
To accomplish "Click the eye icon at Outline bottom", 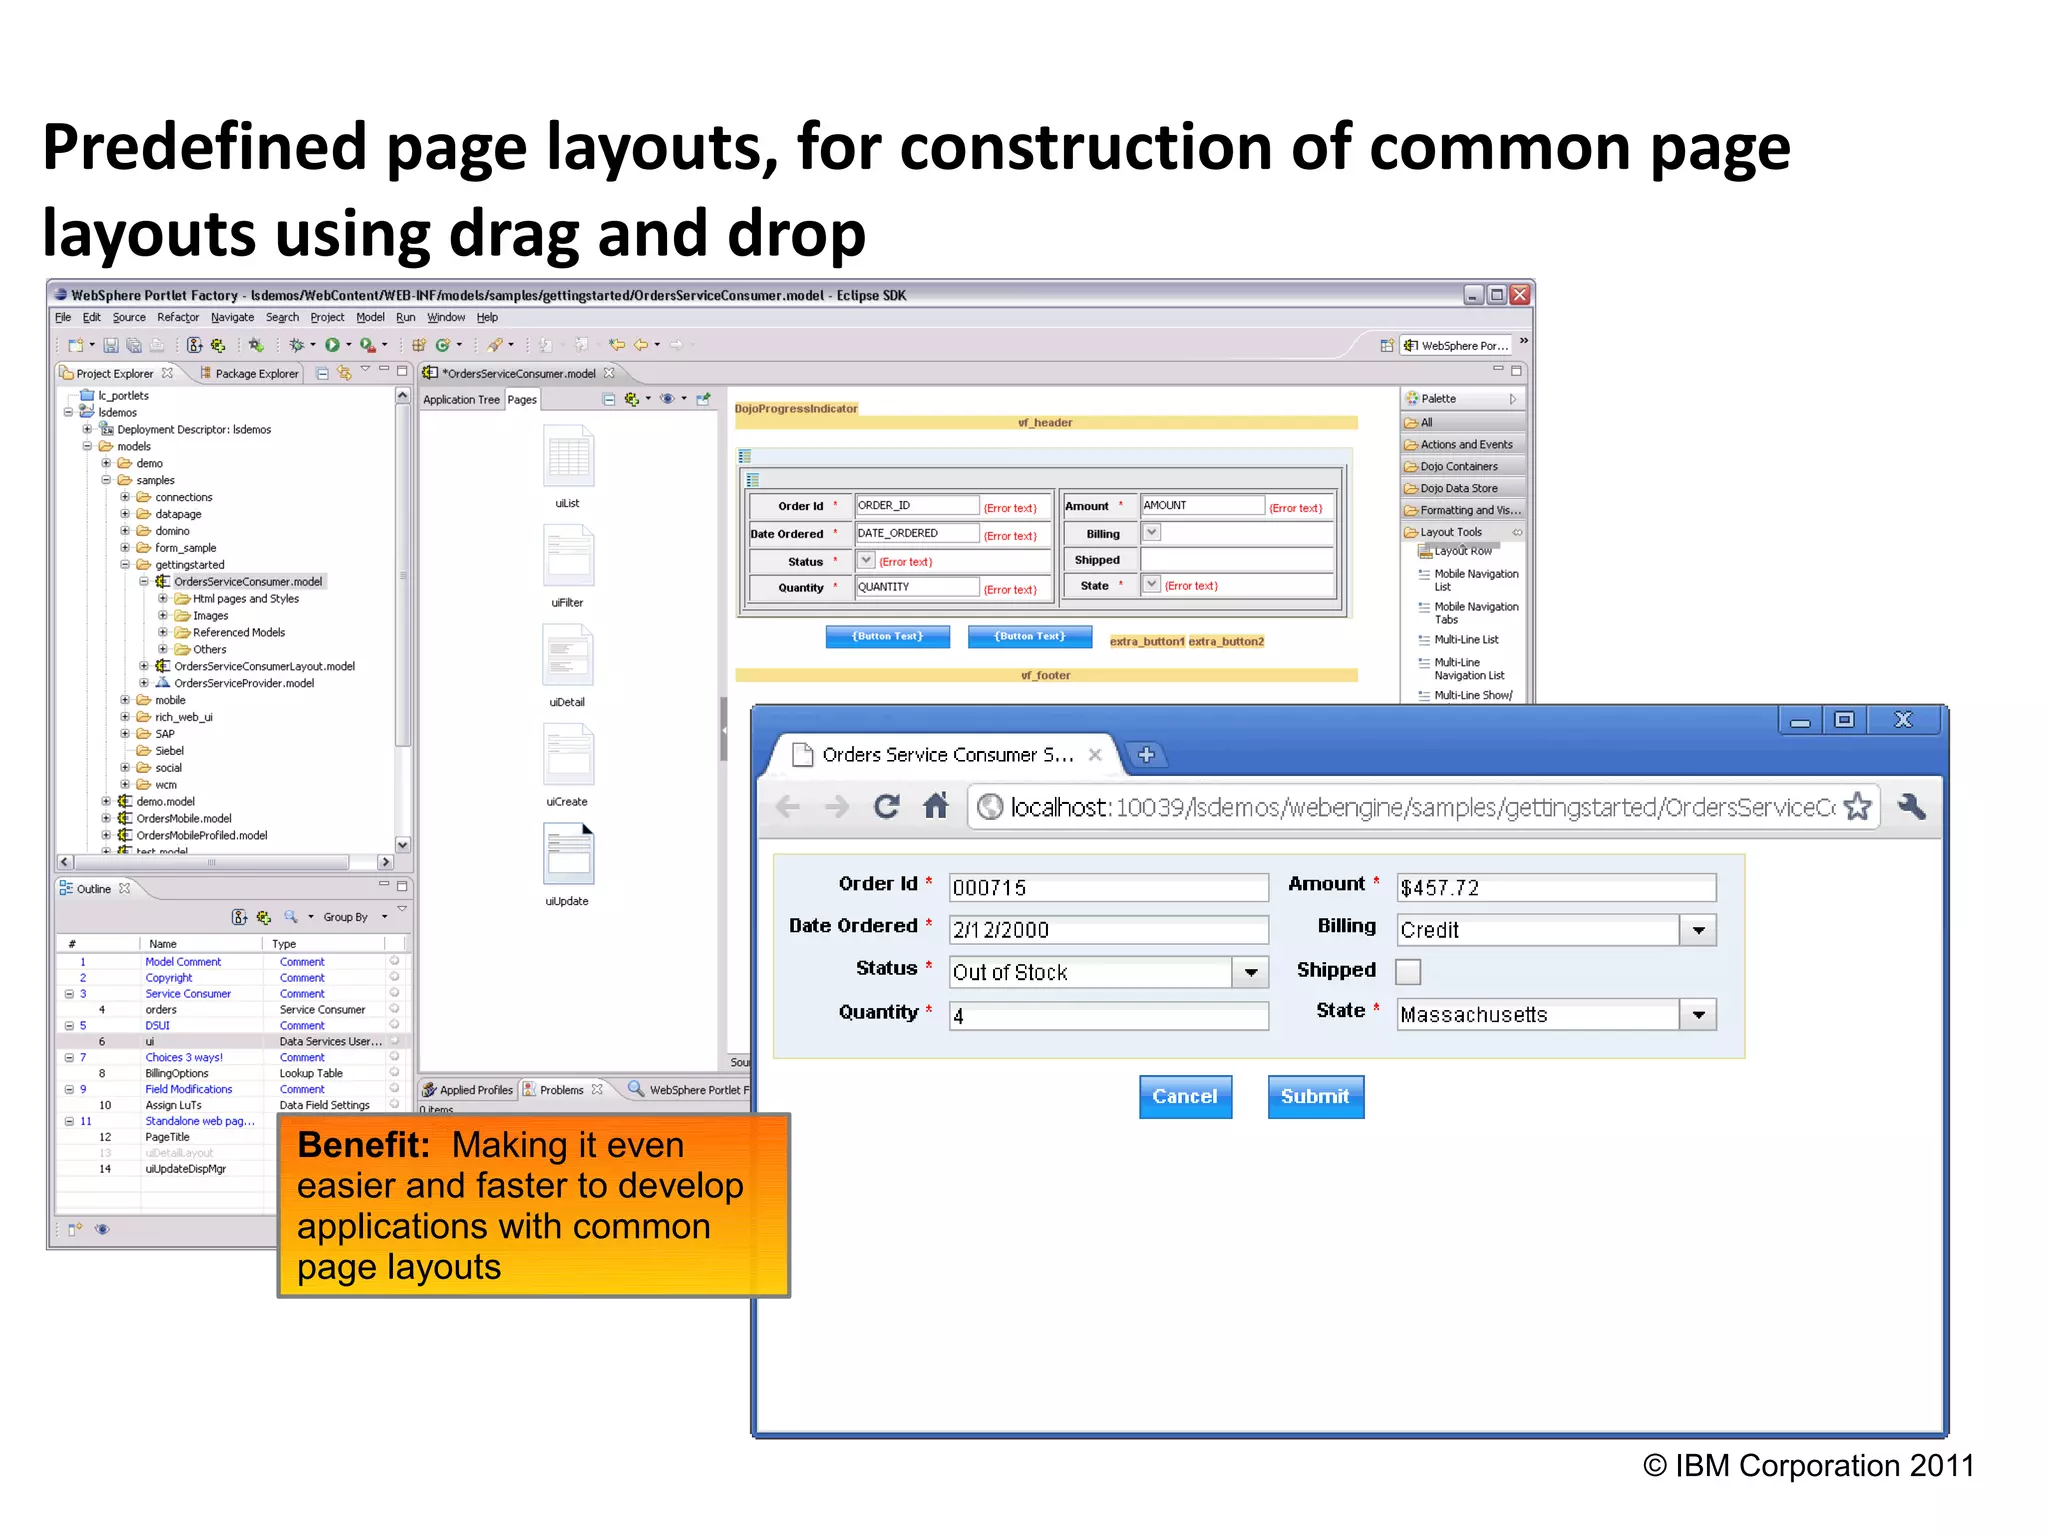I will [102, 1229].
